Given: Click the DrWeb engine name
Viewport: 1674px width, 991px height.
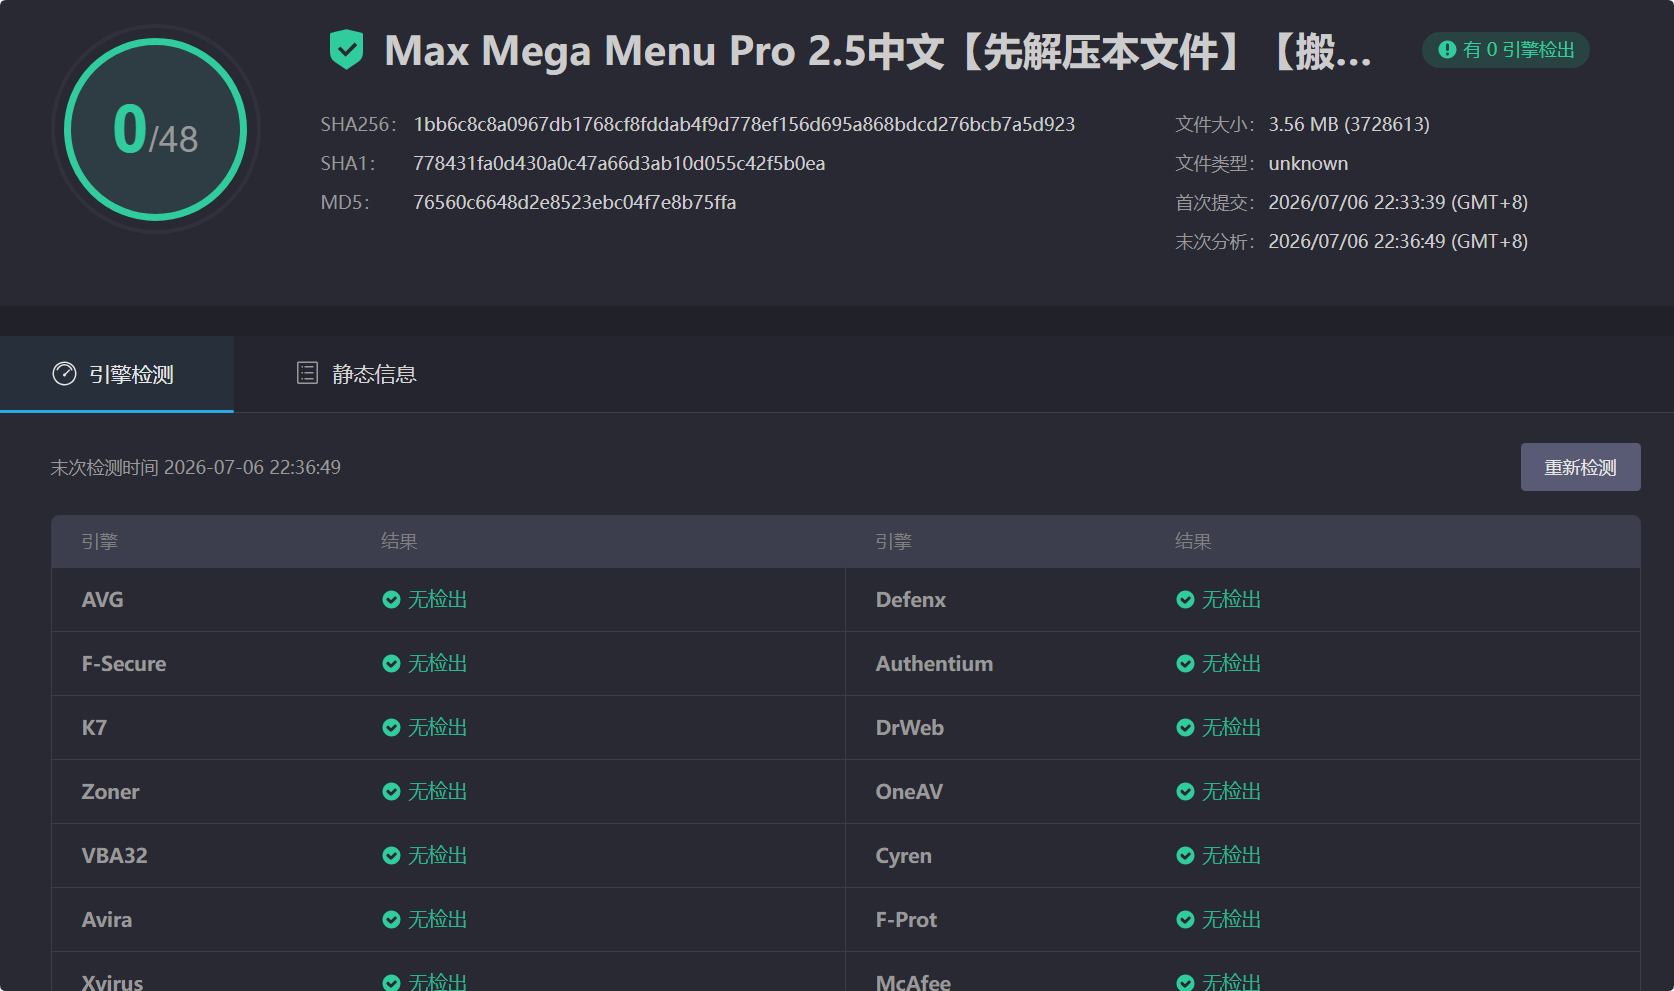Looking at the screenshot, I should point(909,727).
